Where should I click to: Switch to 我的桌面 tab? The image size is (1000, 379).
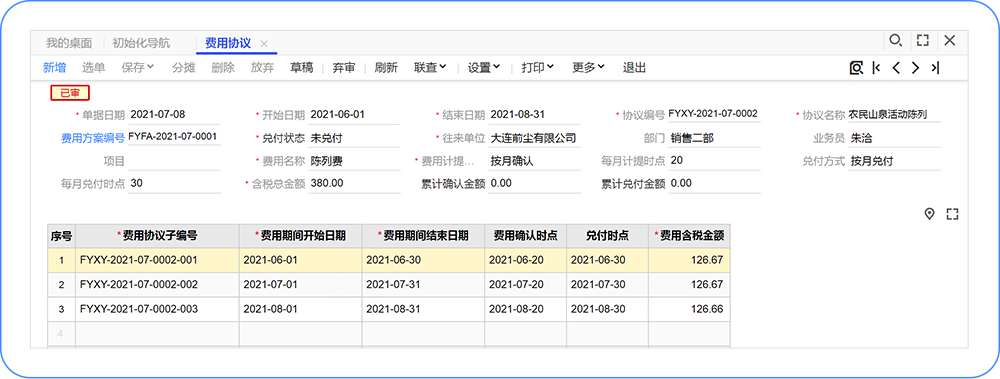(x=69, y=43)
